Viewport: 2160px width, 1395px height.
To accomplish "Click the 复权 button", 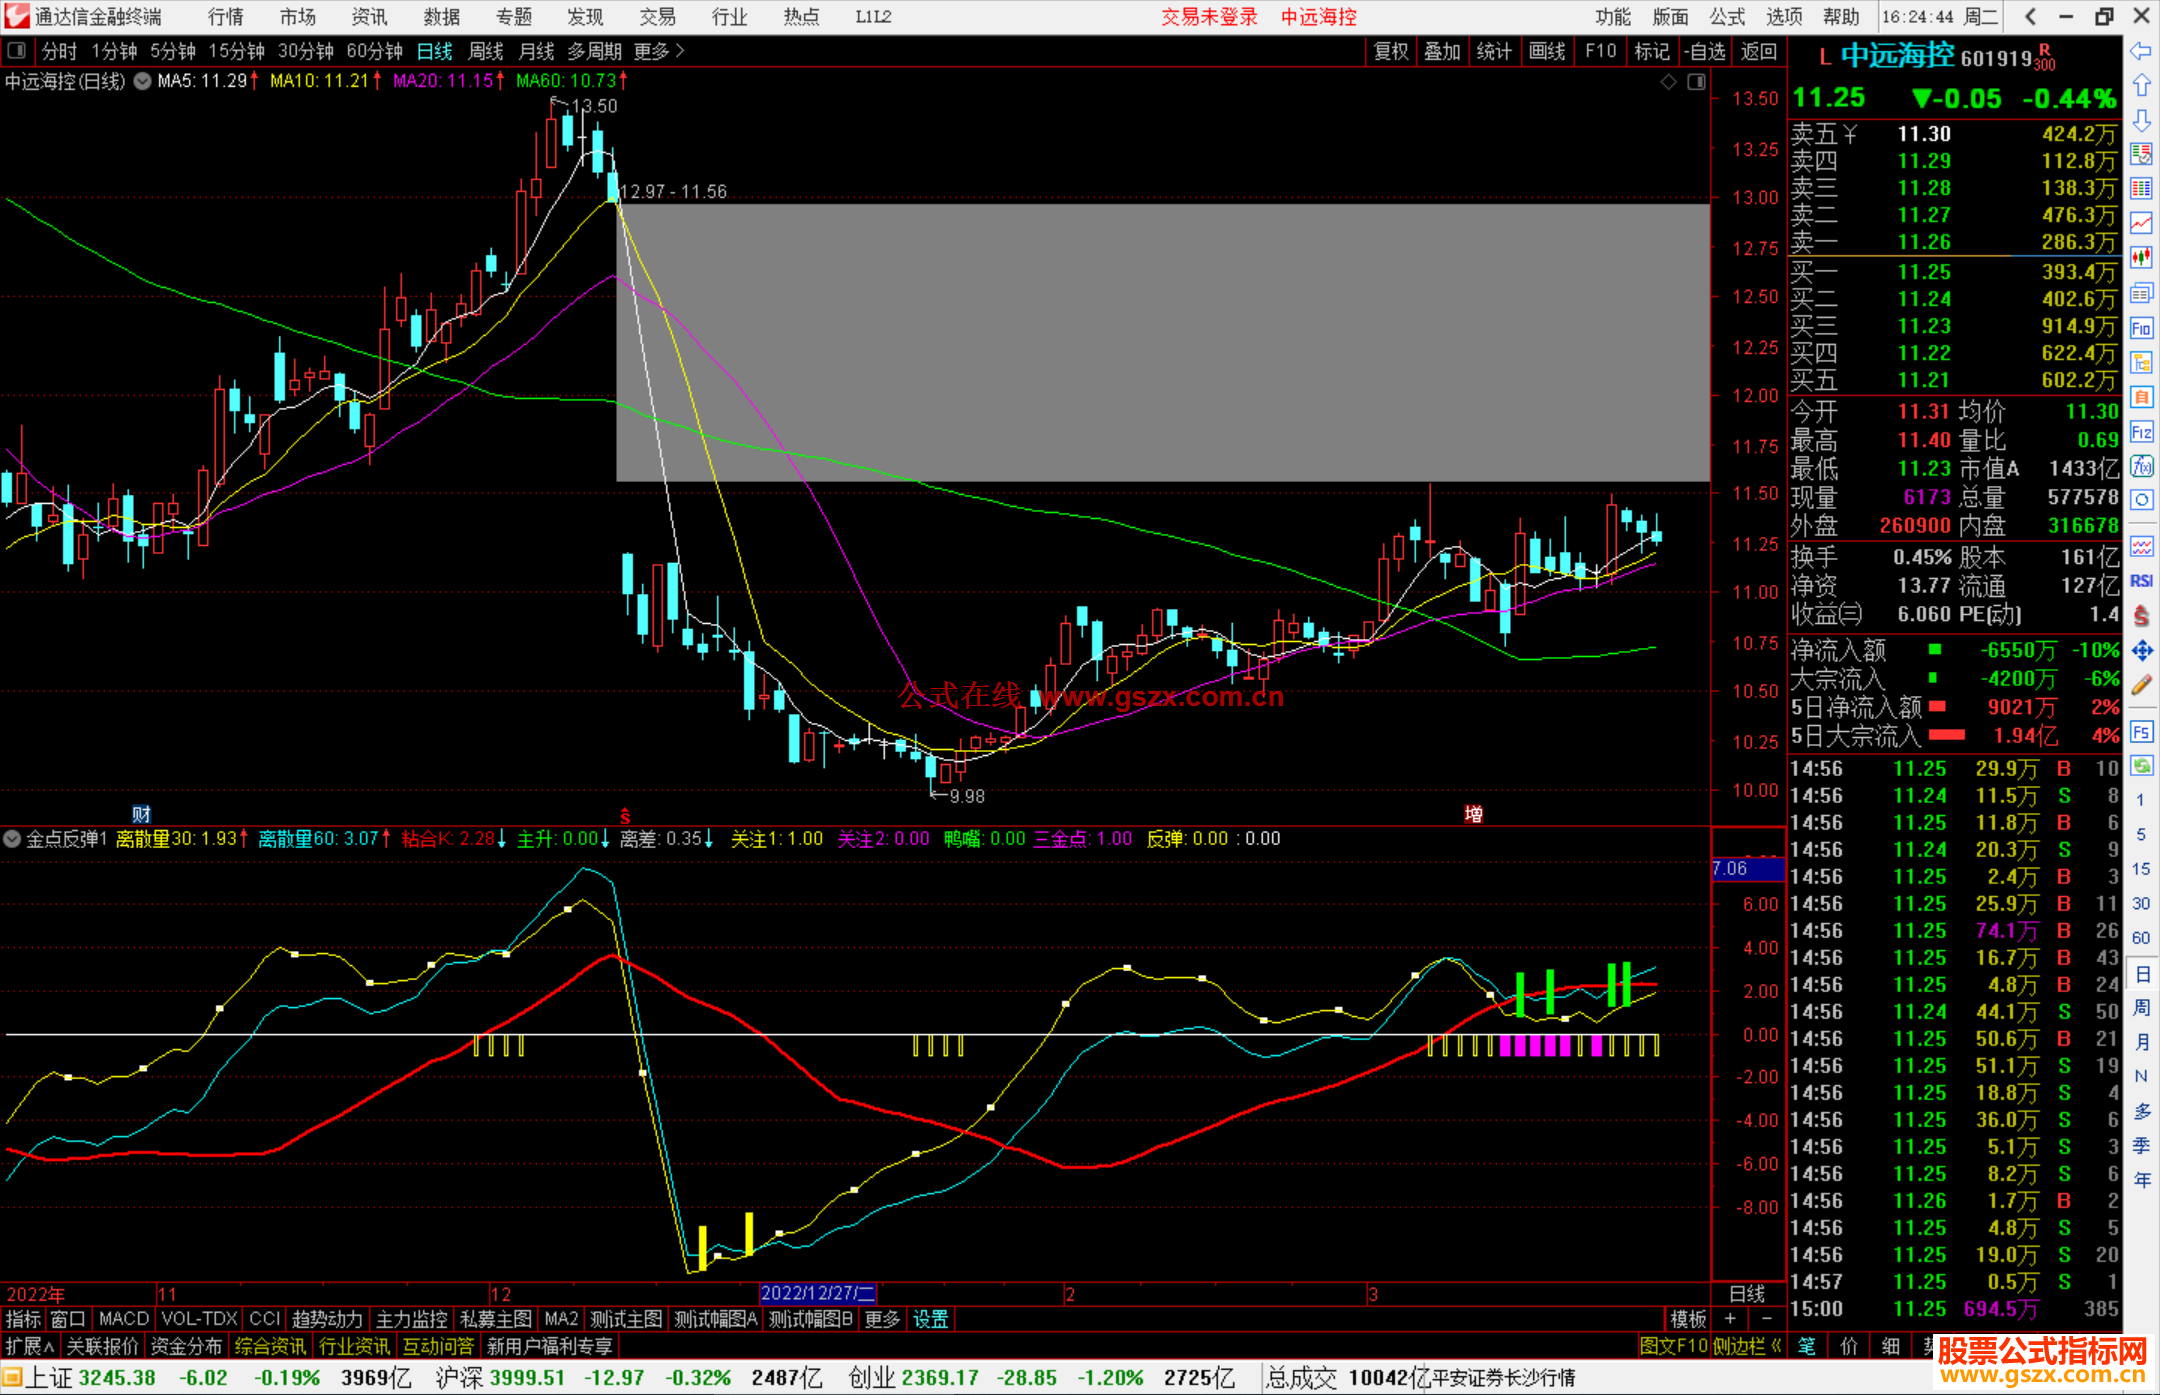I will [1391, 51].
